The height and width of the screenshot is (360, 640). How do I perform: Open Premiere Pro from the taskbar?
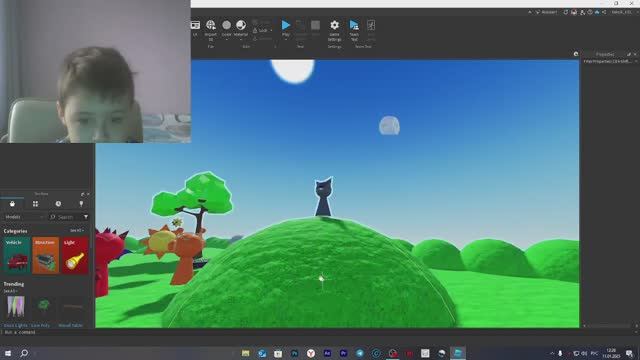coord(343,353)
